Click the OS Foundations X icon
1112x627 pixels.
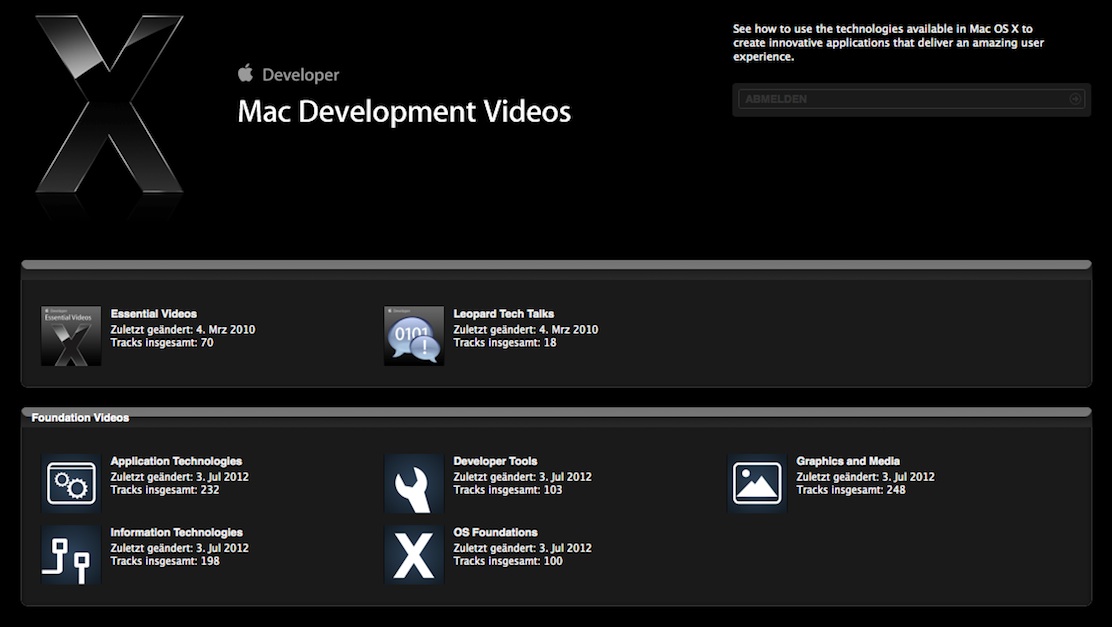[x=414, y=555]
